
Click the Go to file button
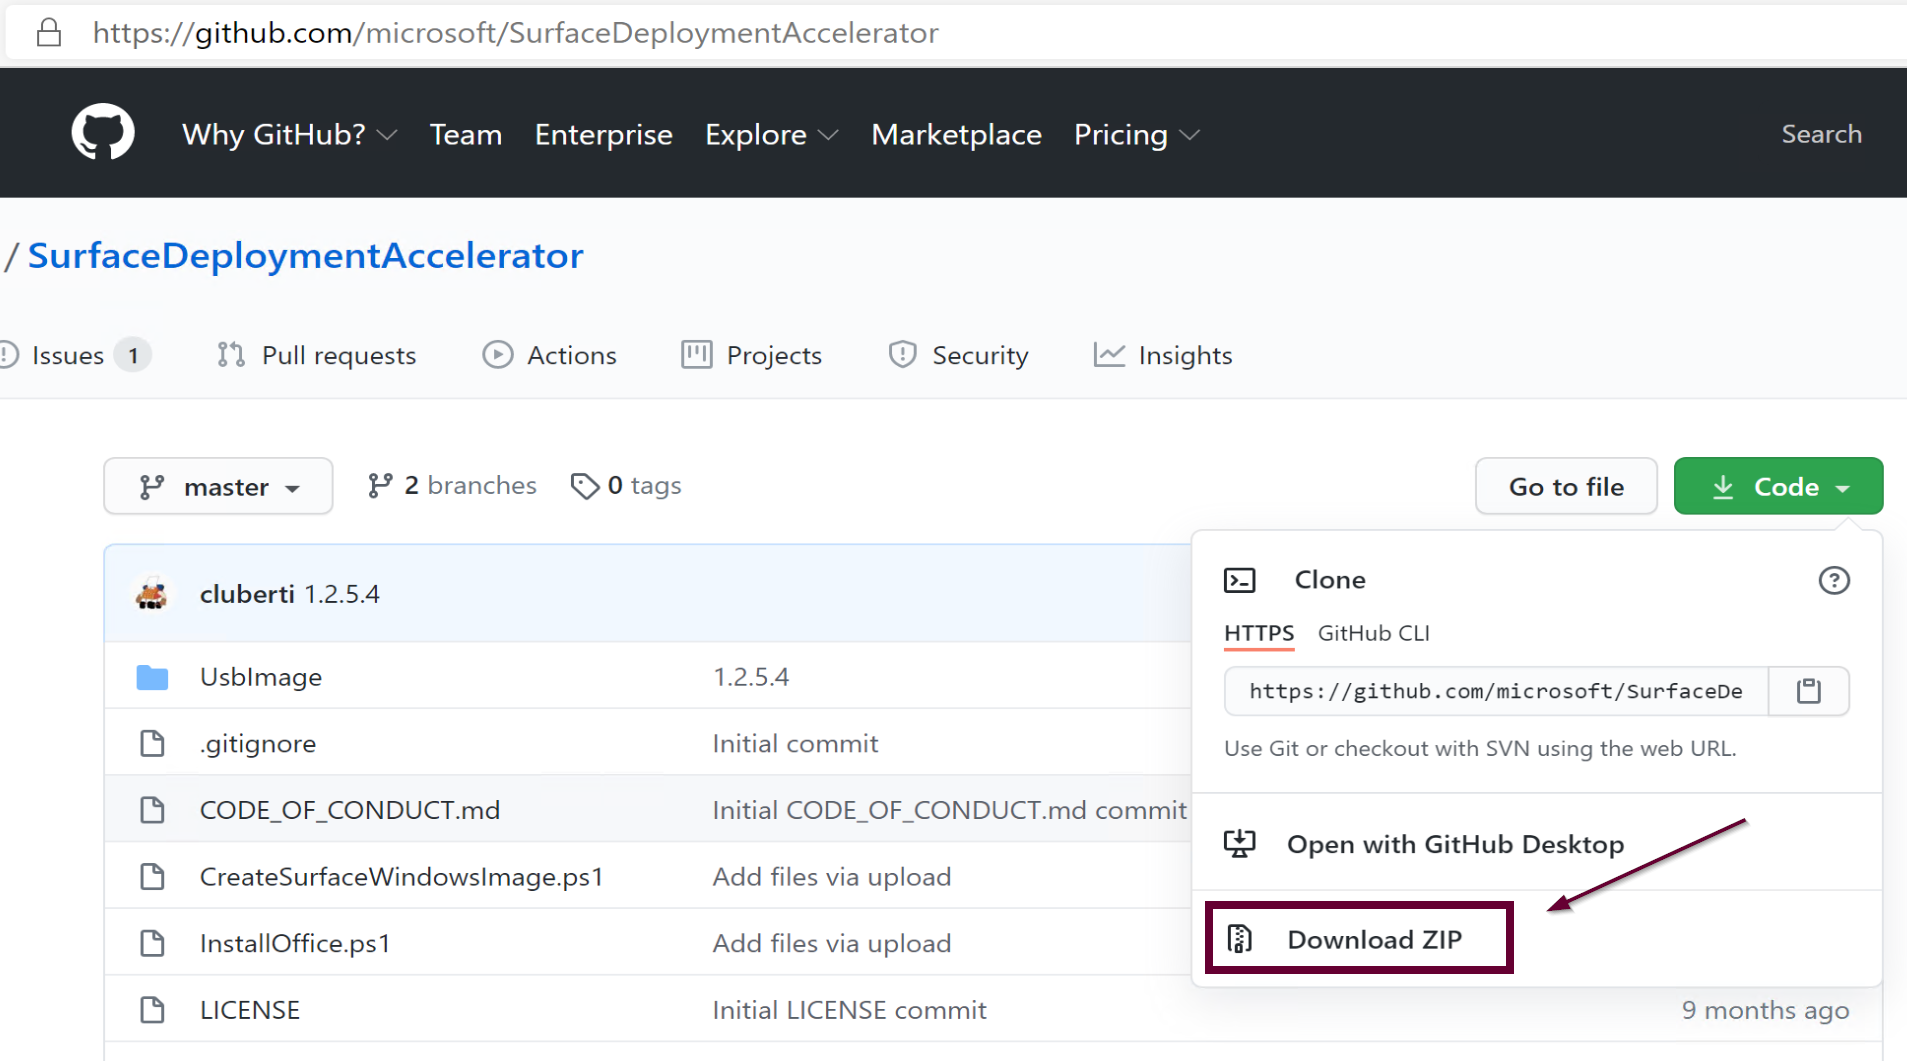coord(1565,487)
